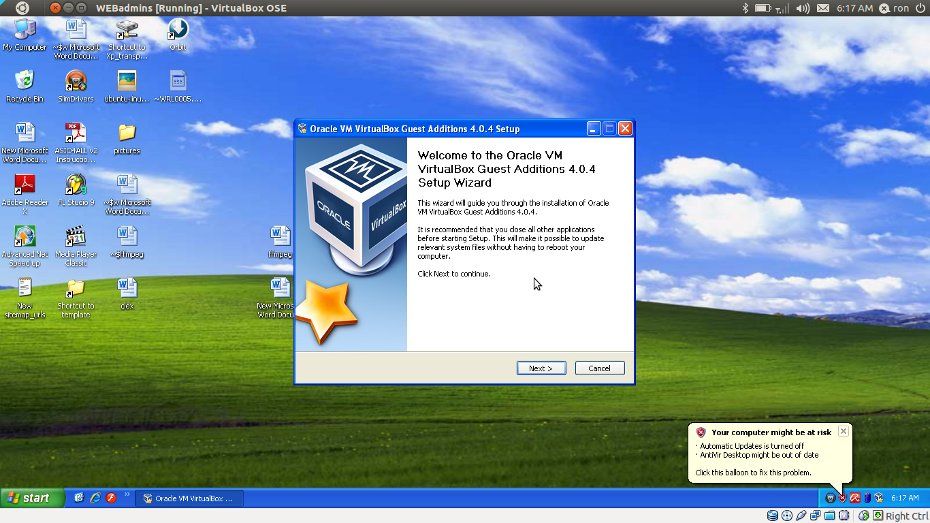930x523 pixels.
Task: Open the Ubuntu battery indicator menu
Action: click(x=763, y=8)
